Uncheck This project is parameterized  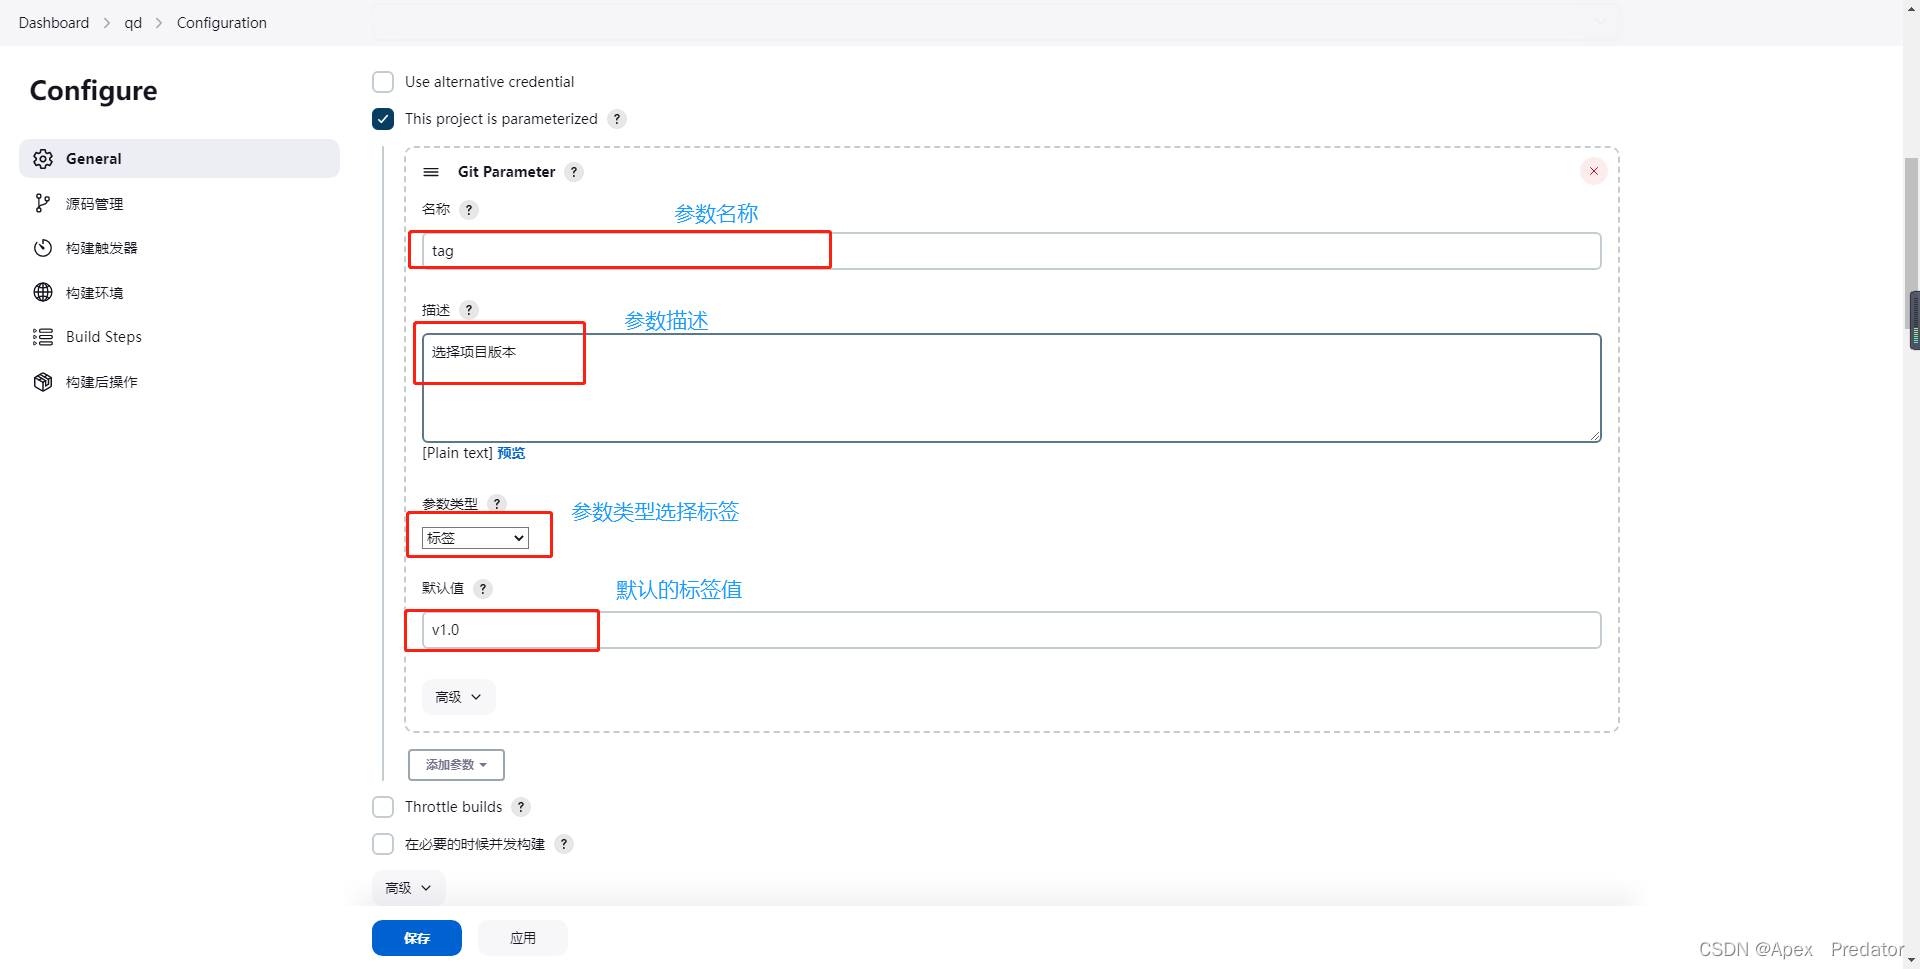tap(383, 119)
